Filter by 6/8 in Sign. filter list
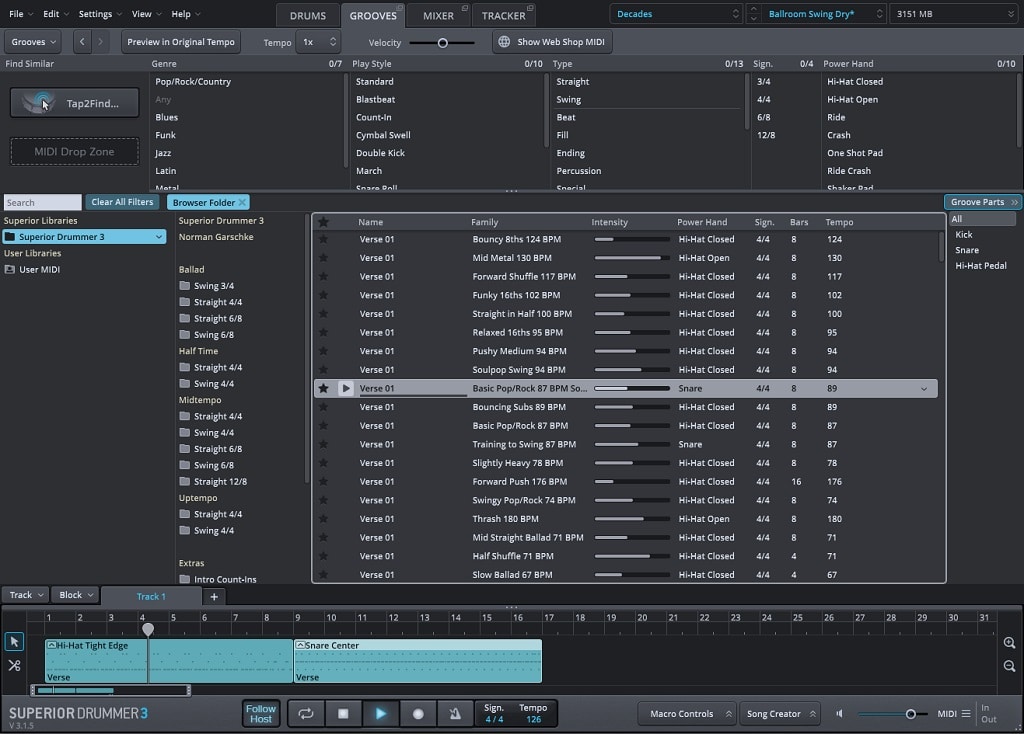The height and width of the screenshot is (734, 1024). [763, 118]
